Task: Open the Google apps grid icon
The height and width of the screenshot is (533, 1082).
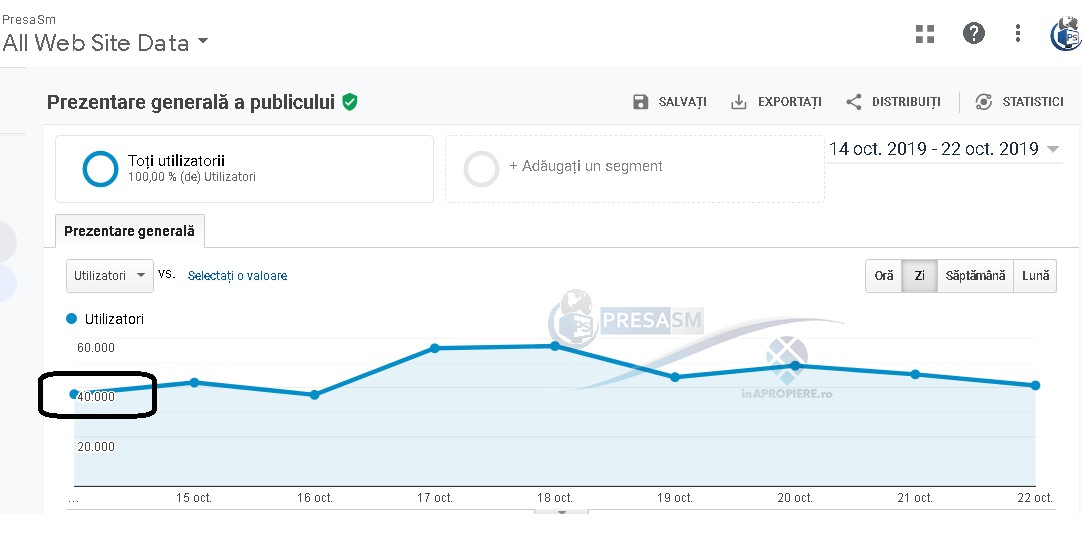Action: coord(925,34)
